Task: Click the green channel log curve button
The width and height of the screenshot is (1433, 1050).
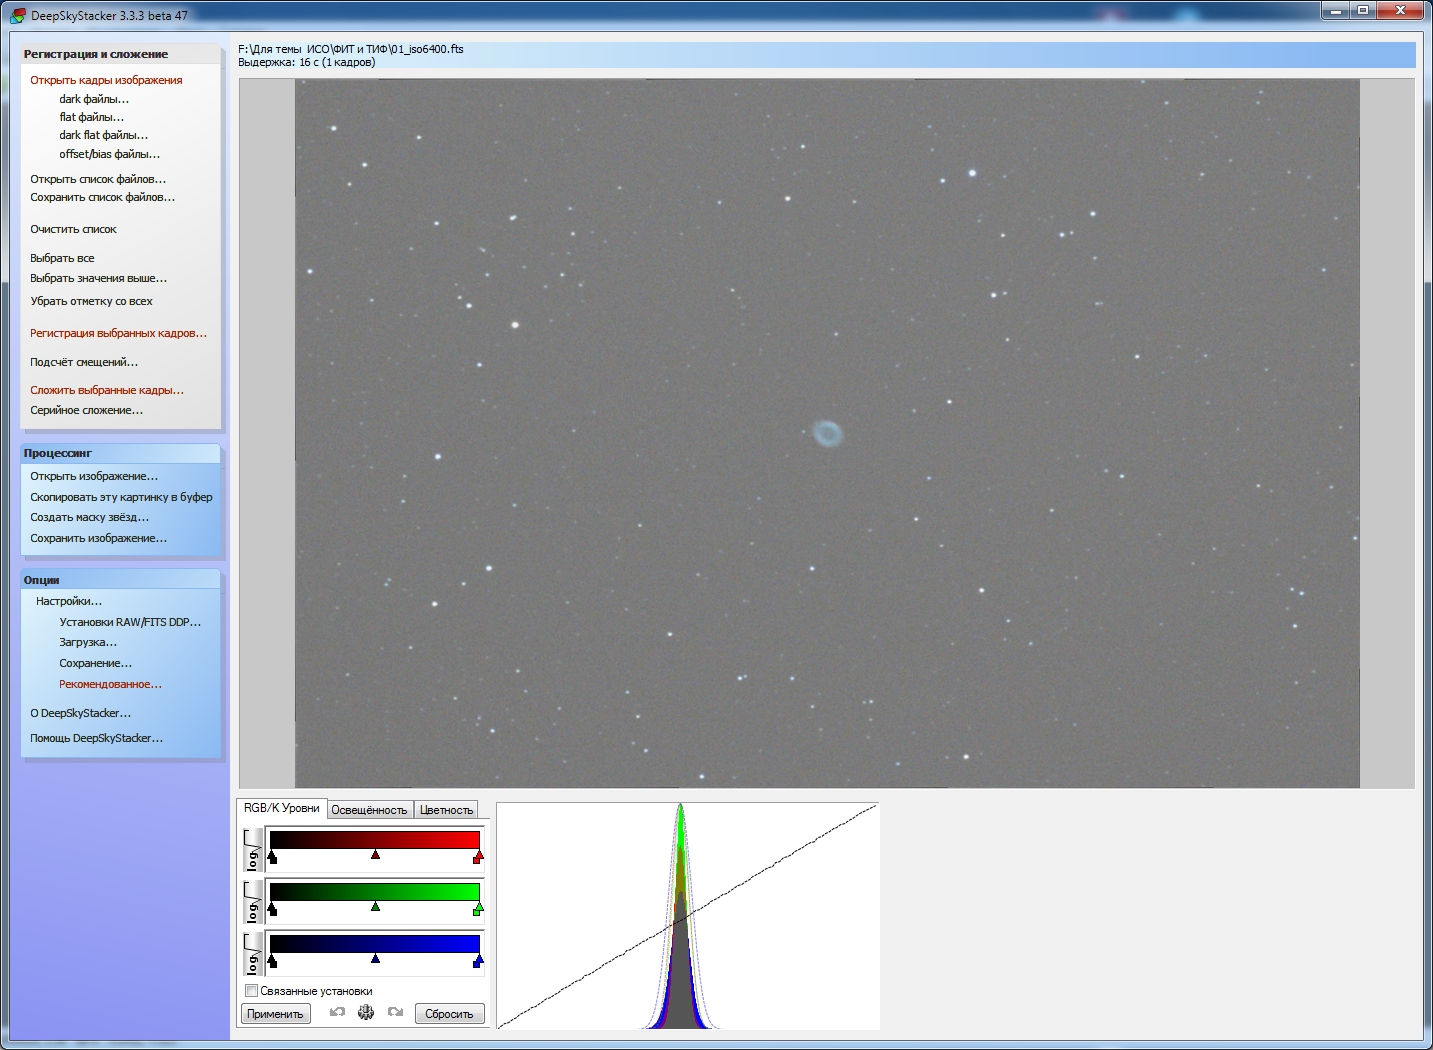Action: click(x=252, y=901)
